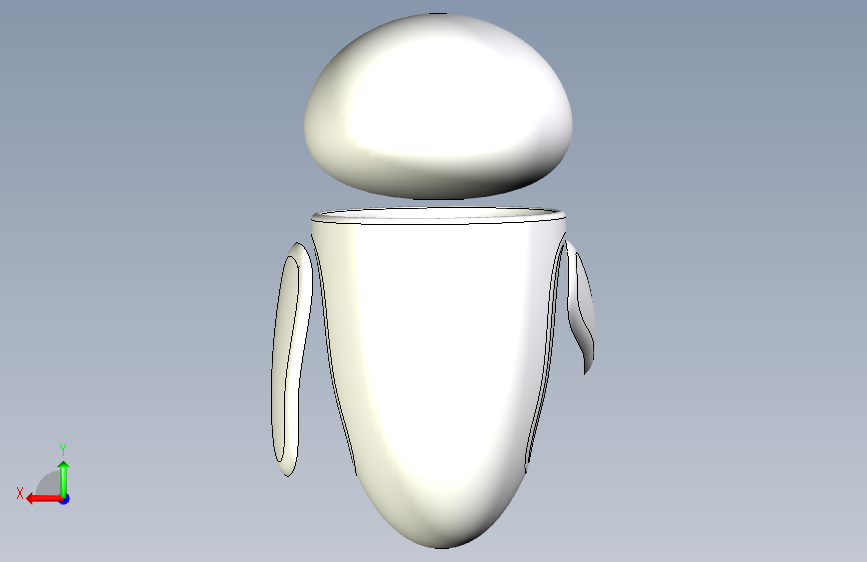Click the gray XY plane quadrant on triad
Screen dimensions: 867x562
(x=49, y=483)
